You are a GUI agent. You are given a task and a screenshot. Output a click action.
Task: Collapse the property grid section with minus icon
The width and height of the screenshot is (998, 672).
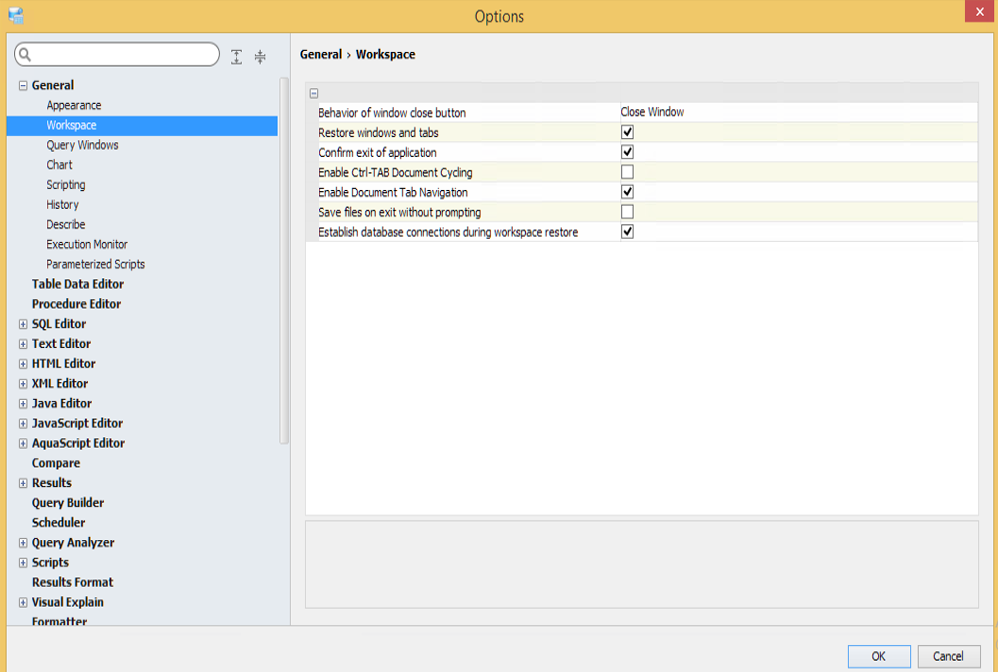(314, 93)
